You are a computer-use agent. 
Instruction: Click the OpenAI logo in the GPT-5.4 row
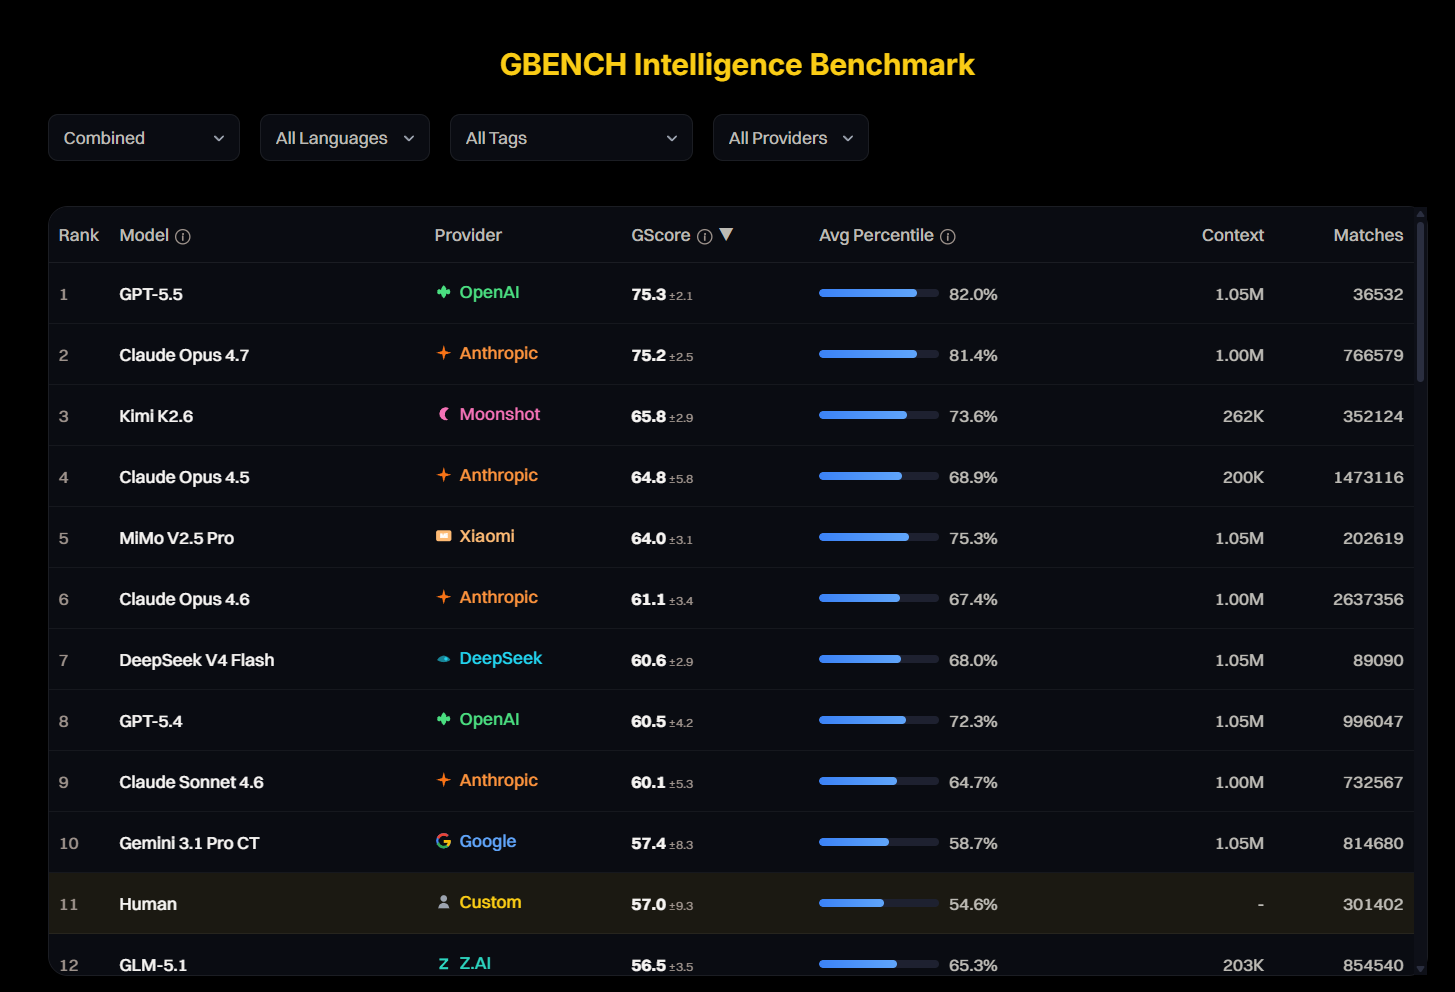click(x=444, y=719)
